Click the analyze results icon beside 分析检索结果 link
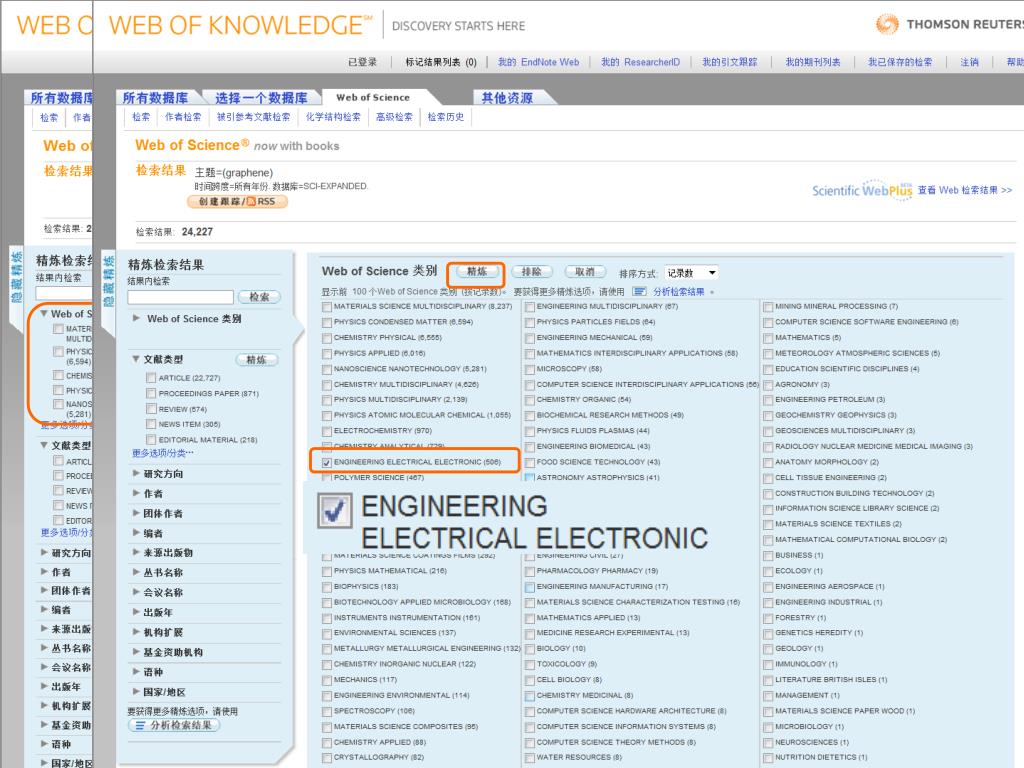Screen dimensions: 1024x768 639,292
